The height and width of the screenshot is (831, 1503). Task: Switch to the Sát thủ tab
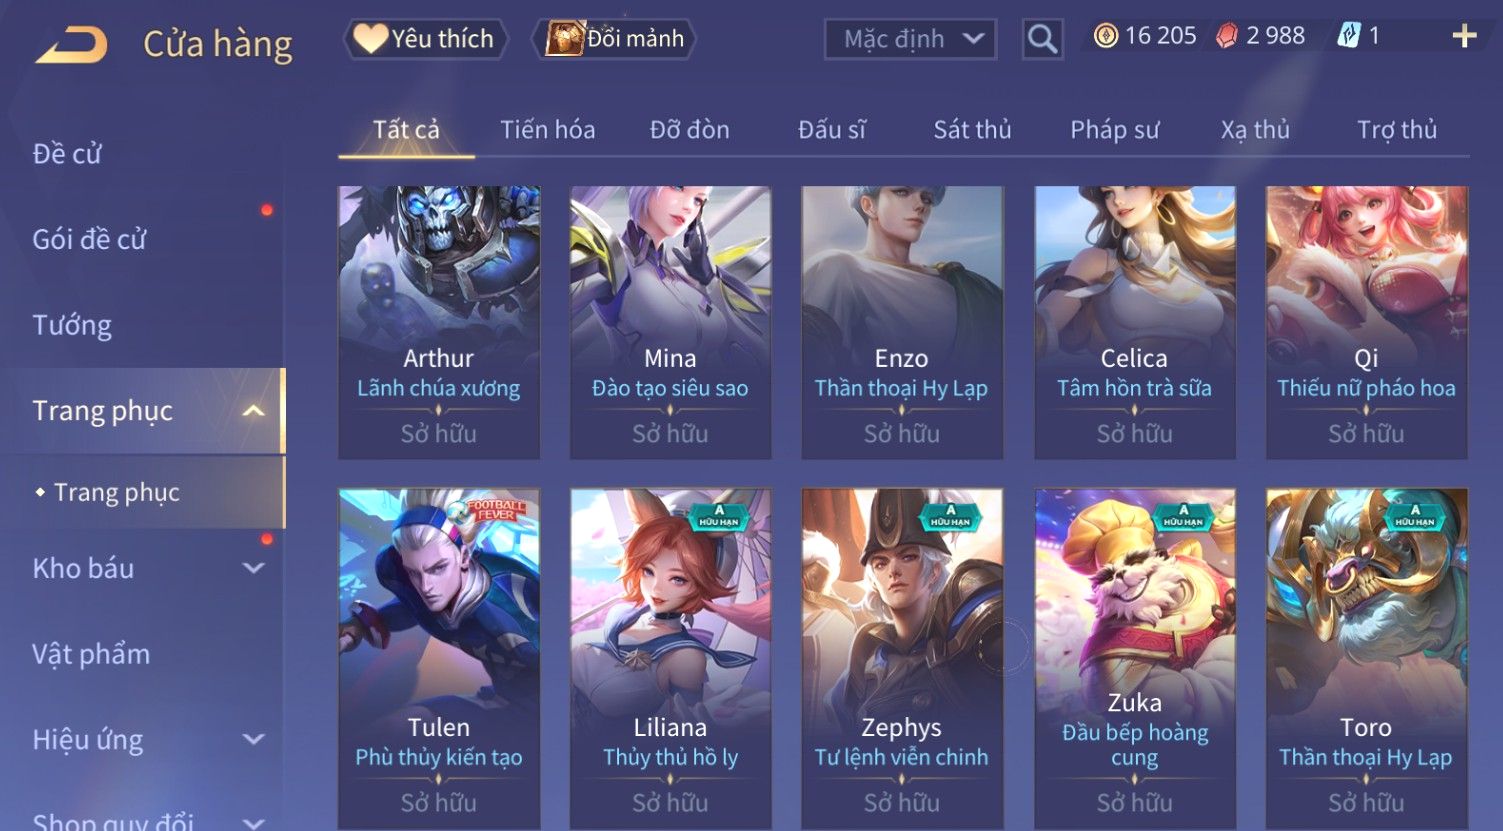pyautogui.click(x=972, y=130)
